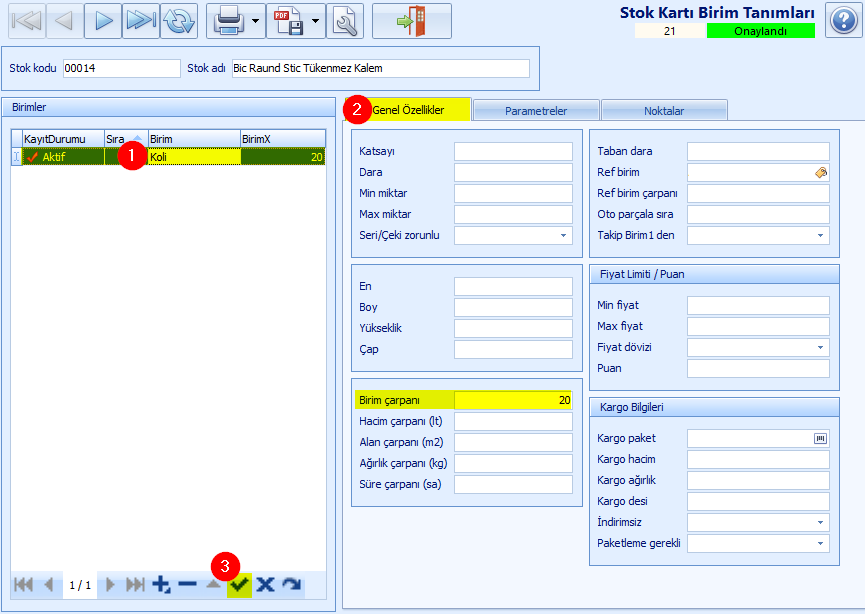Open the İndirimsiz dropdown
Viewport: 865px width, 614px height.
click(820, 522)
